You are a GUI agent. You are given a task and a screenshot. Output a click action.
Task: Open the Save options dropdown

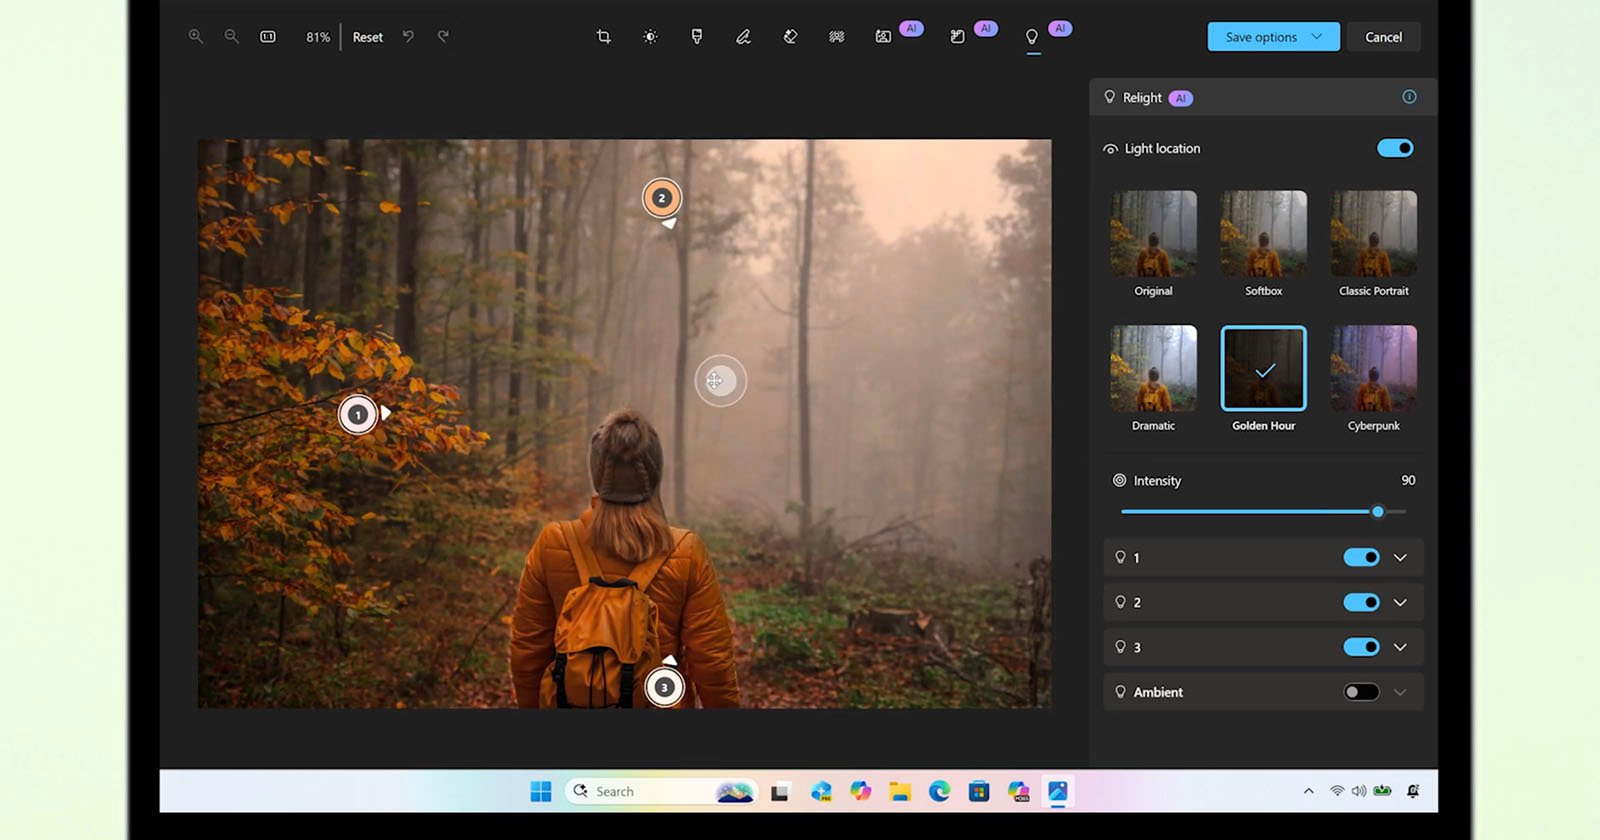(1273, 37)
